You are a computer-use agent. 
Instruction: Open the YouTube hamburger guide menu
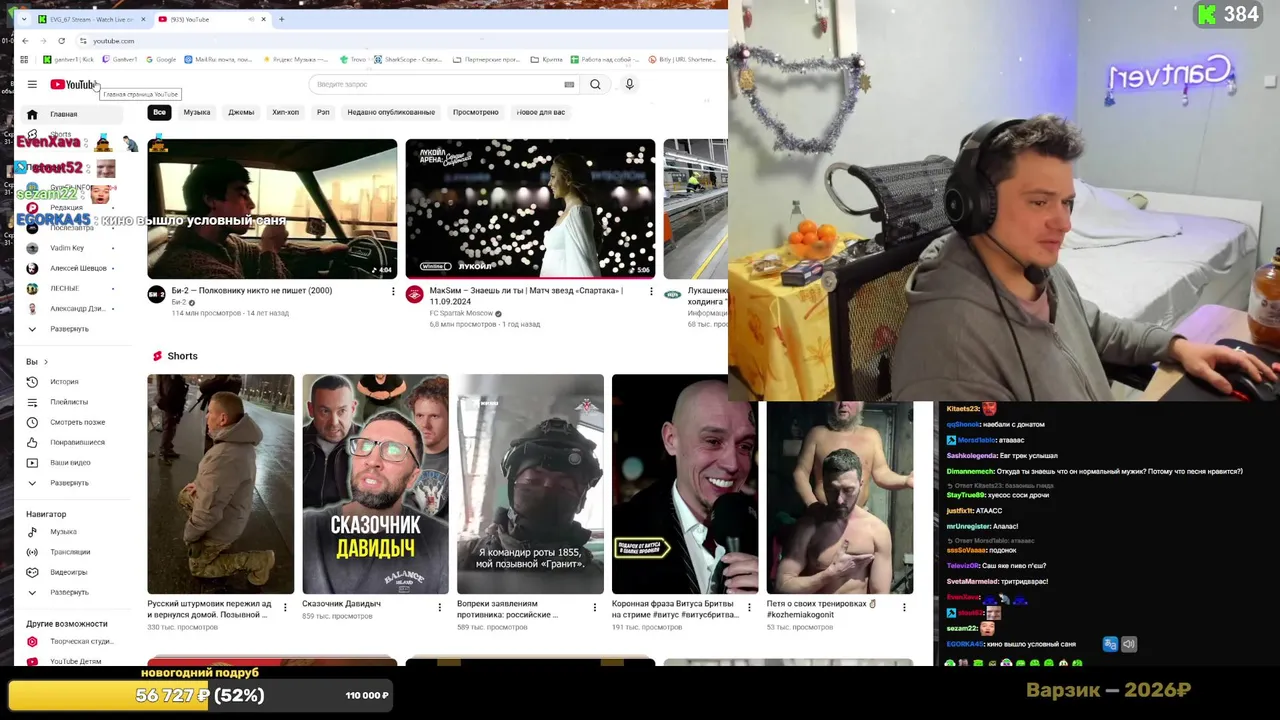32,84
